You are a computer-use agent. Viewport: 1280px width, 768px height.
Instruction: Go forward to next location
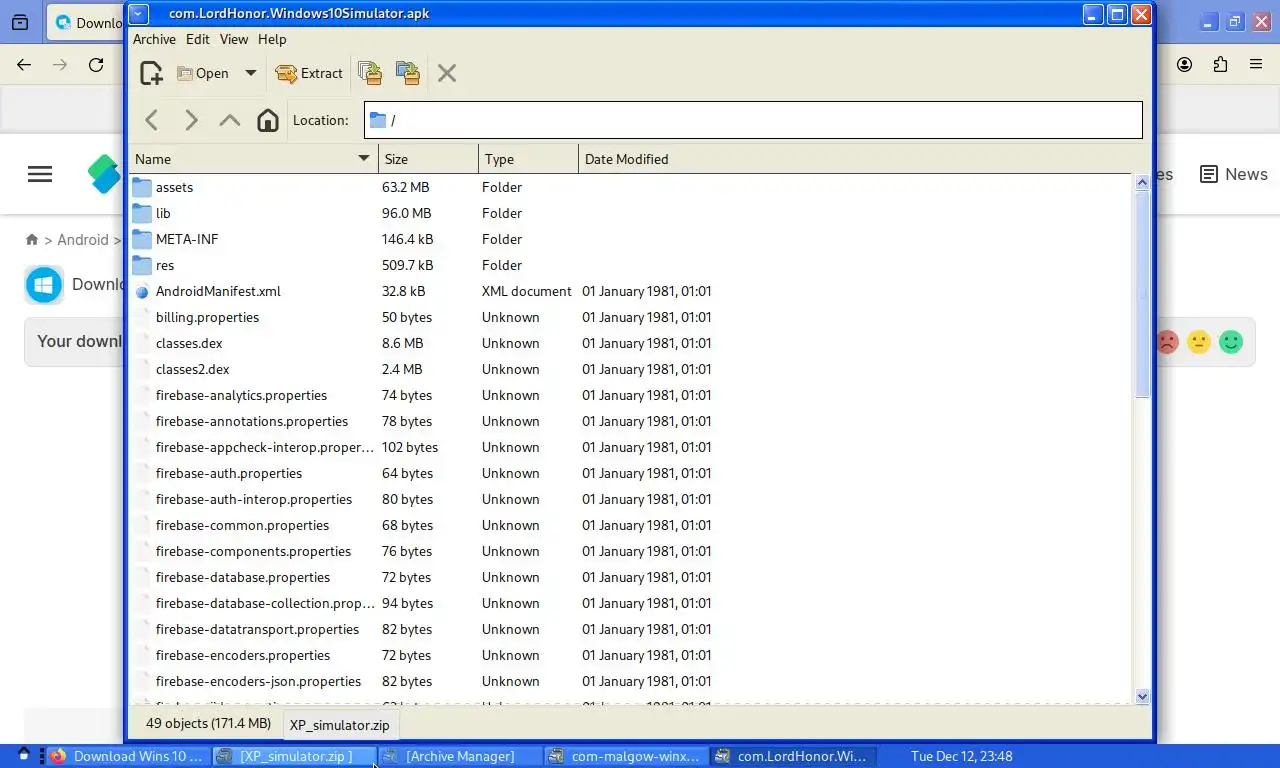pos(191,120)
